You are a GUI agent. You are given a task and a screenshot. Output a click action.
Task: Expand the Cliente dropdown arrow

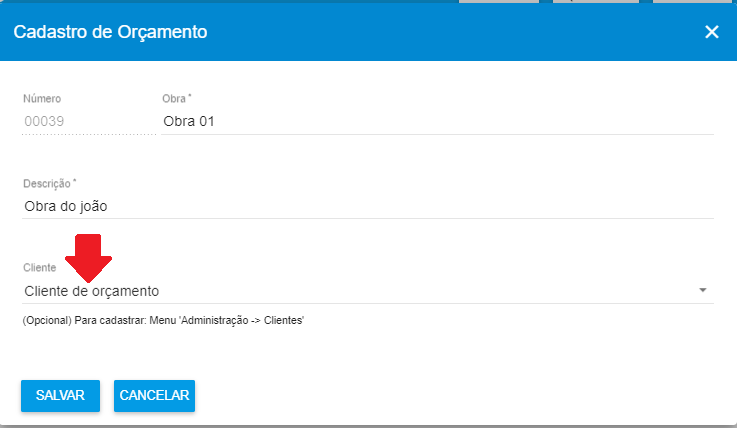pos(703,290)
